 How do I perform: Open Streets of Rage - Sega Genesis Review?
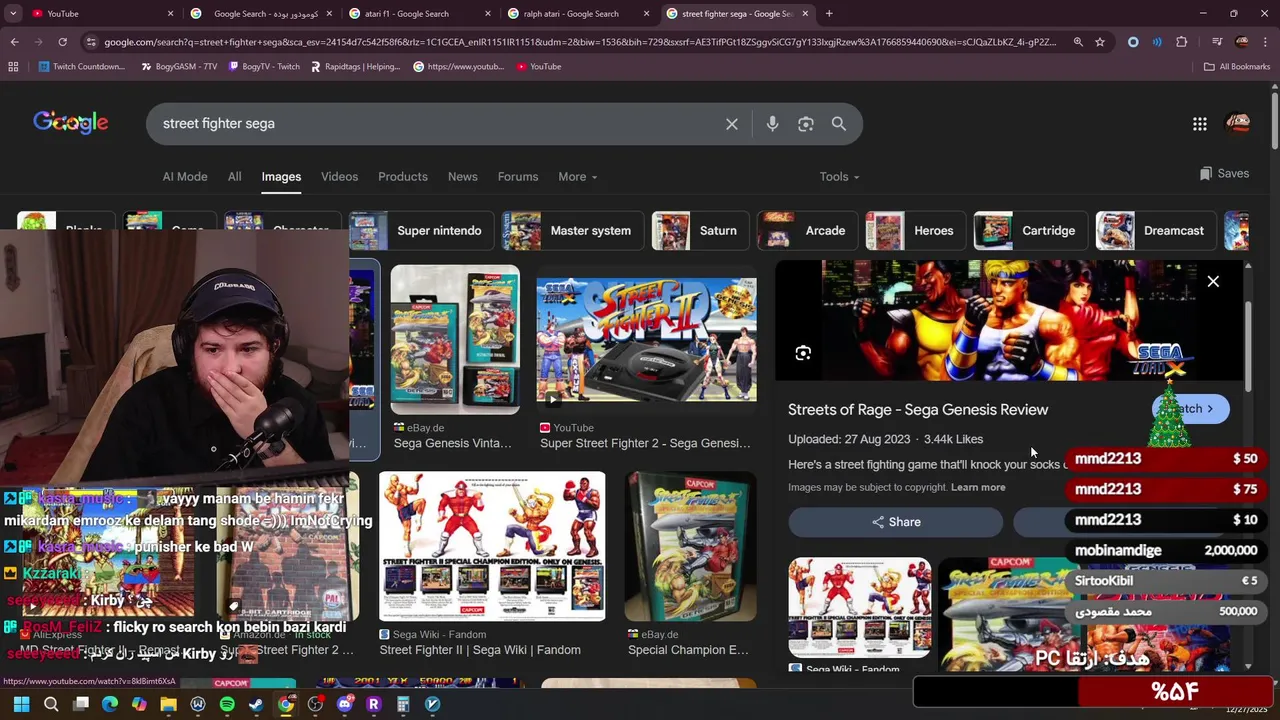(x=918, y=410)
